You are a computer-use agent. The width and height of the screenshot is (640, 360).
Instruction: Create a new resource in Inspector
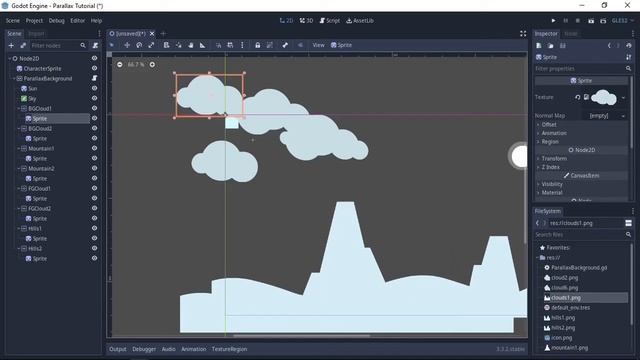click(539, 46)
